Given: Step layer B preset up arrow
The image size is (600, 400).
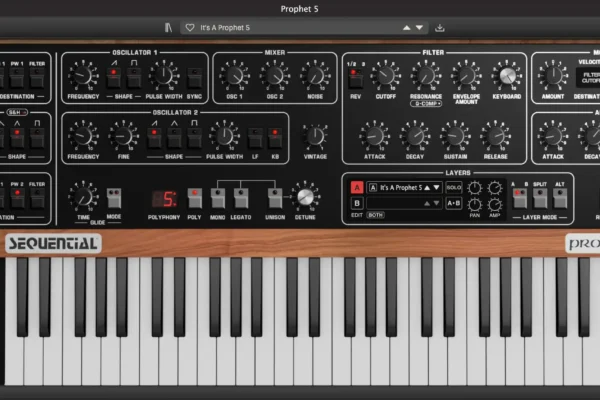Looking at the screenshot, I should pos(427,204).
